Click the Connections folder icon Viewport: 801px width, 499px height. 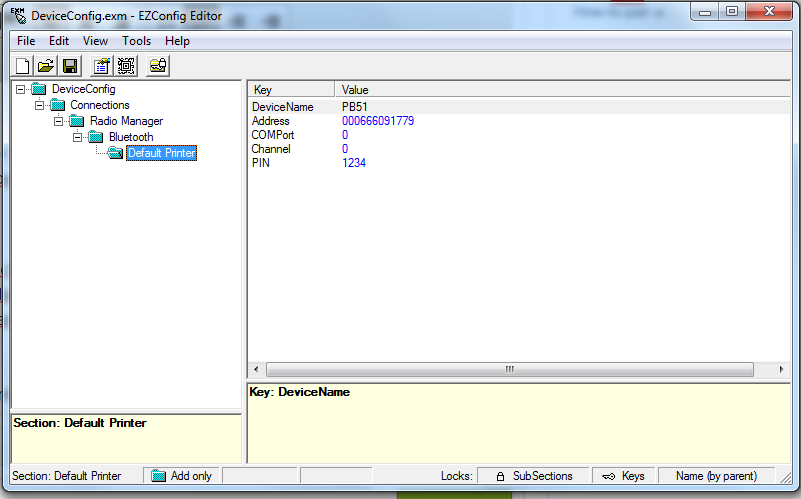point(57,105)
